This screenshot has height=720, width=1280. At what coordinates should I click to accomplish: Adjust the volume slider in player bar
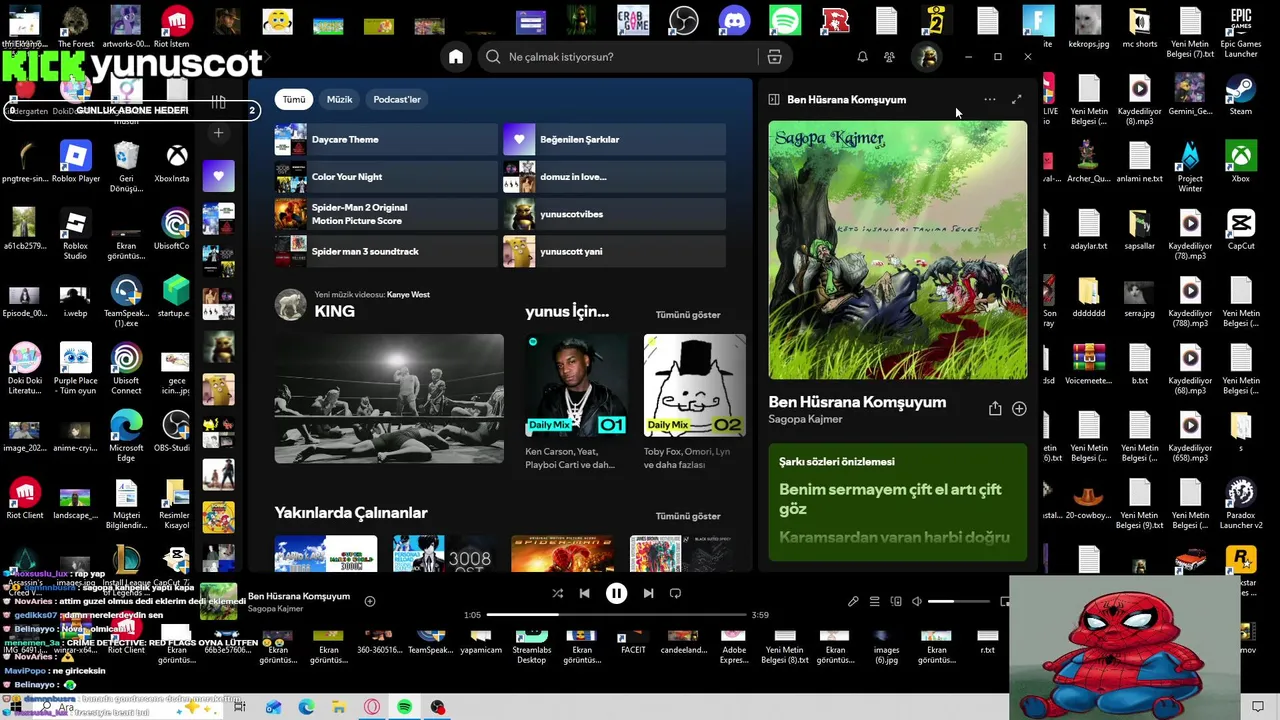(x=961, y=602)
